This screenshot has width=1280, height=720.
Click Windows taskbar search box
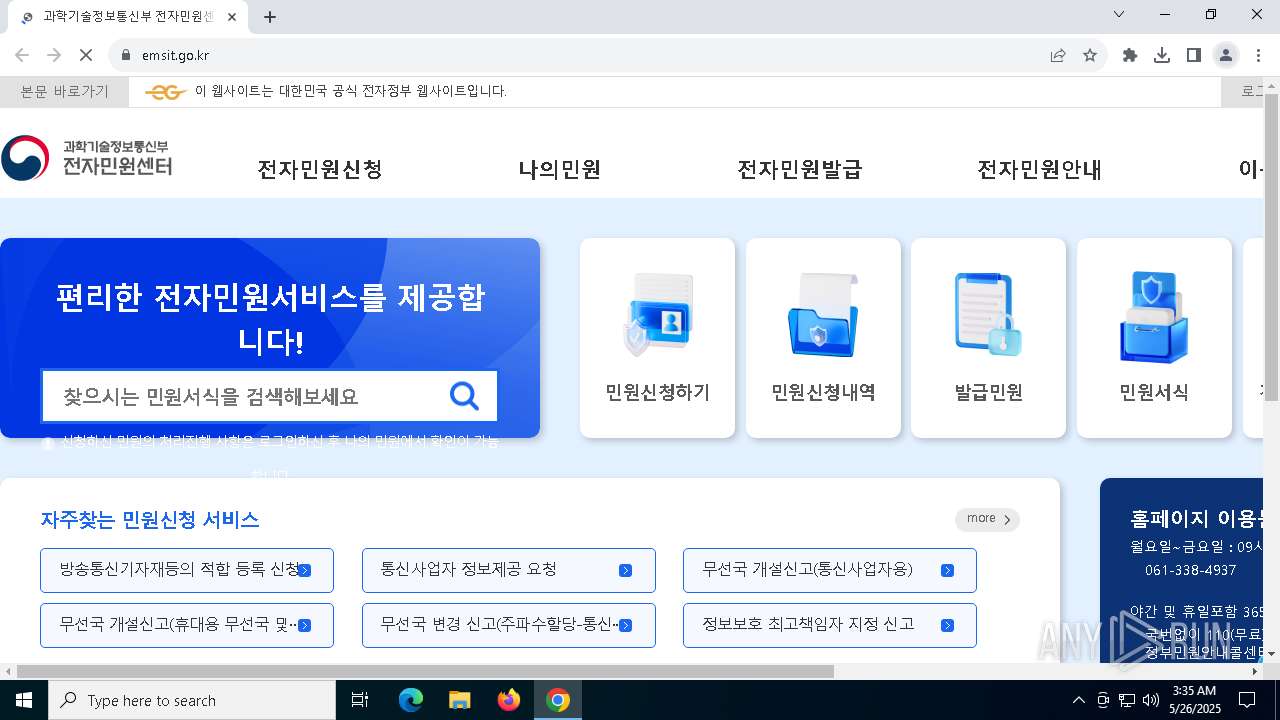coord(192,700)
